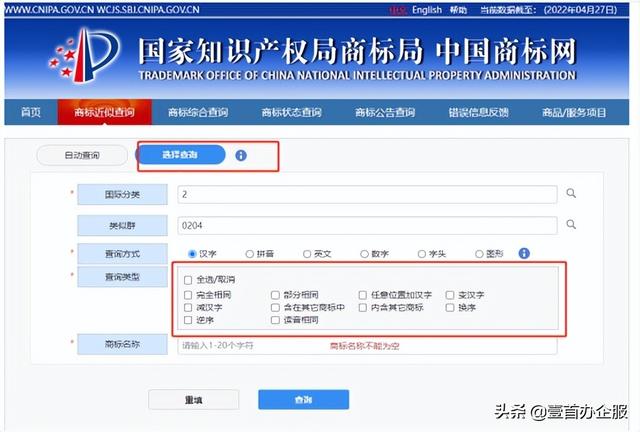
Task: Click the 商标名称 label
Action: 122,344
